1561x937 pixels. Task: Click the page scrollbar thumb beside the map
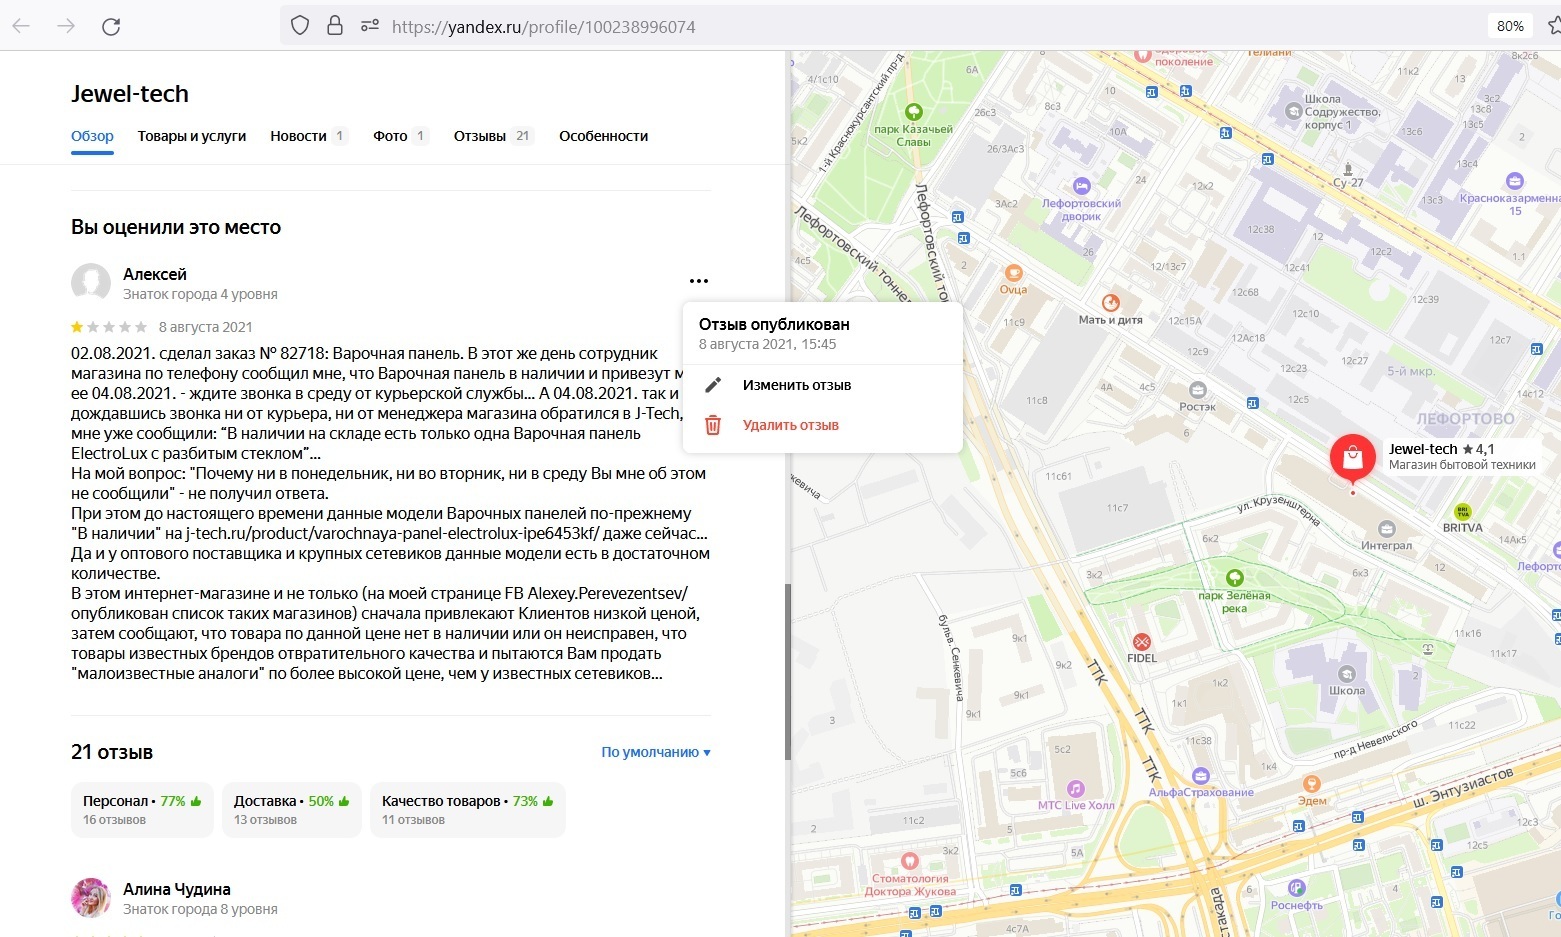[788, 671]
